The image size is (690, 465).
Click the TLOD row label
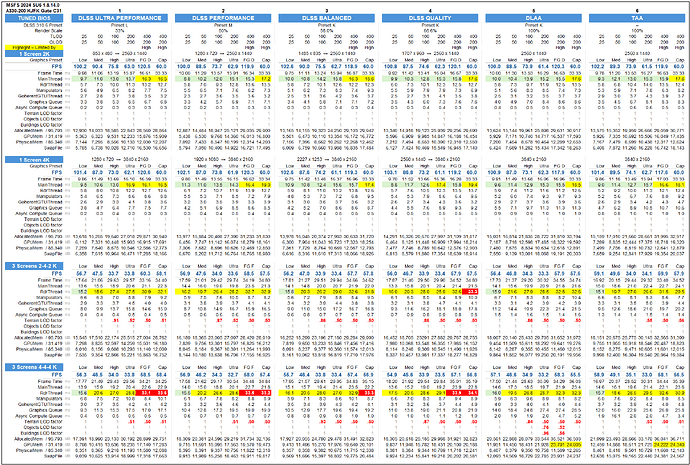click(56, 37)
